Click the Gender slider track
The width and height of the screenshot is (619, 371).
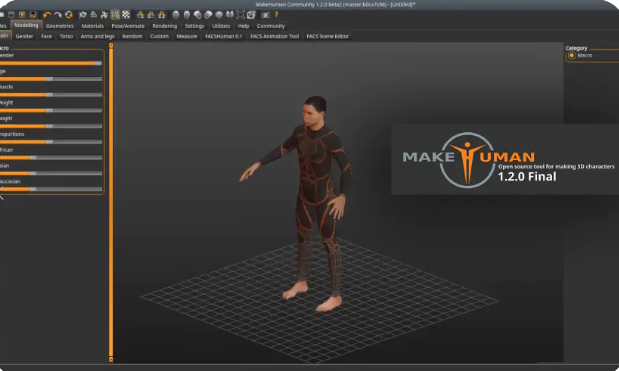click(x=51, y=63)
